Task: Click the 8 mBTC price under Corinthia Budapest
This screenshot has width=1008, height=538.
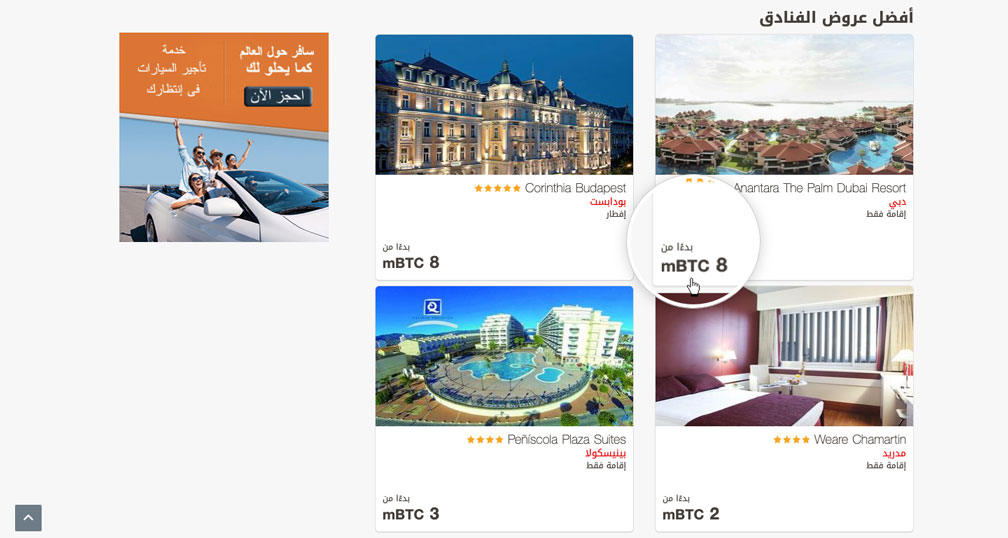Action: click(411, 262)
